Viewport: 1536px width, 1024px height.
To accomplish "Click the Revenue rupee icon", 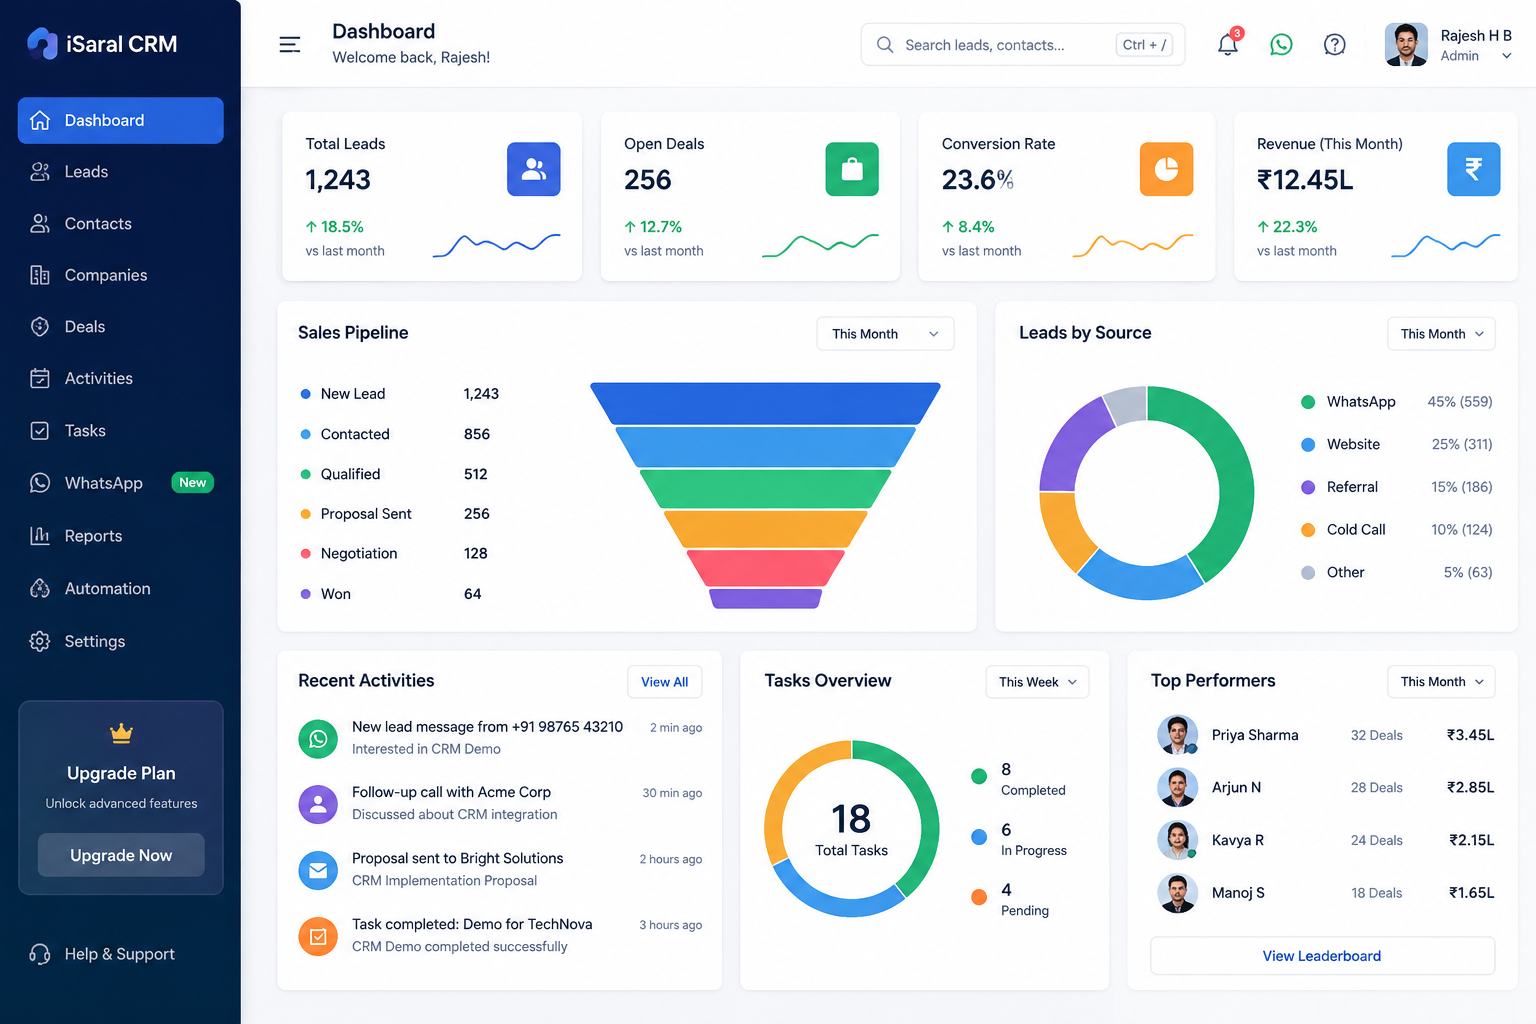I will (1474, 169).
